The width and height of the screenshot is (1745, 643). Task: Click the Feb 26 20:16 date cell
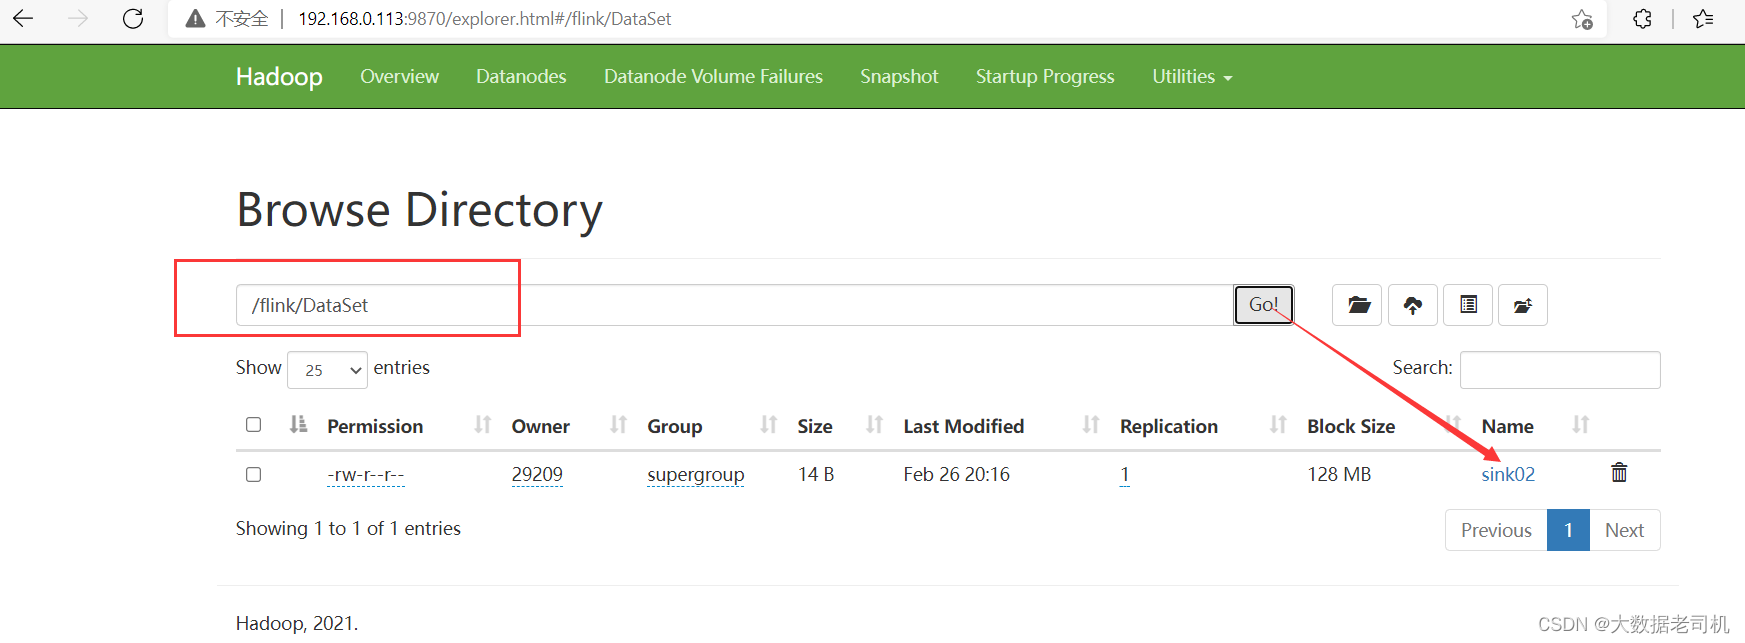[x=956, y=474]
